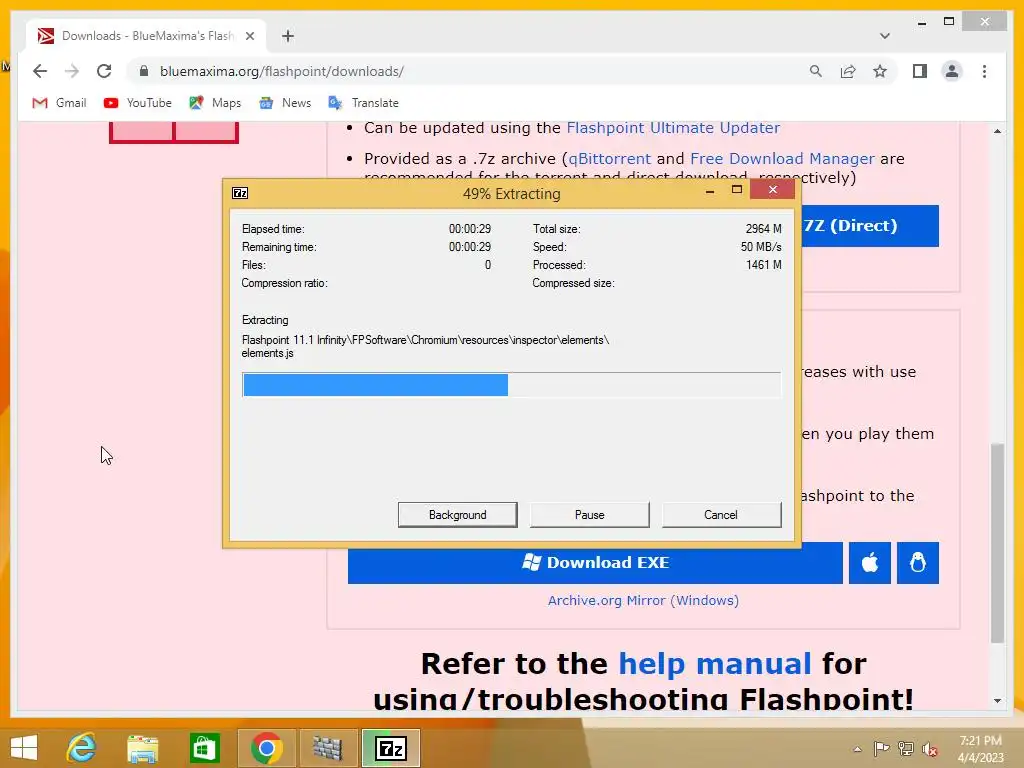
Task: Open the Free Download Manager link
Action: 782,159
